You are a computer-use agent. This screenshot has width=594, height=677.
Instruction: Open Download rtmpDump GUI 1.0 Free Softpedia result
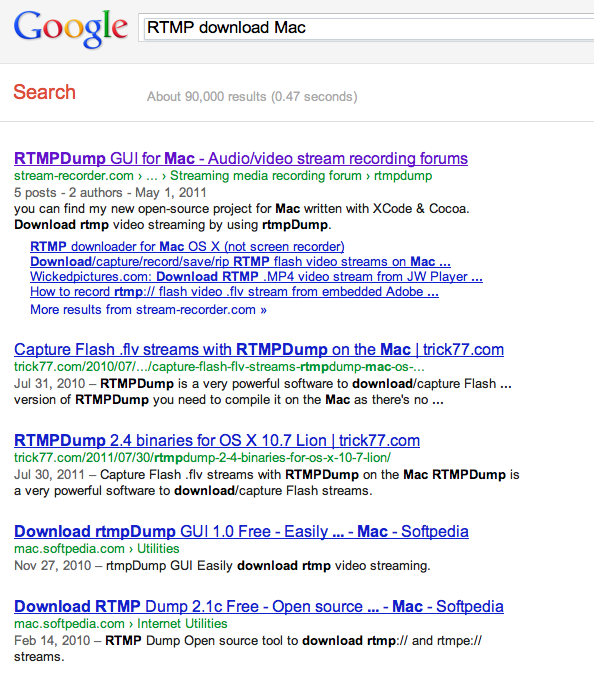point(241,531)
